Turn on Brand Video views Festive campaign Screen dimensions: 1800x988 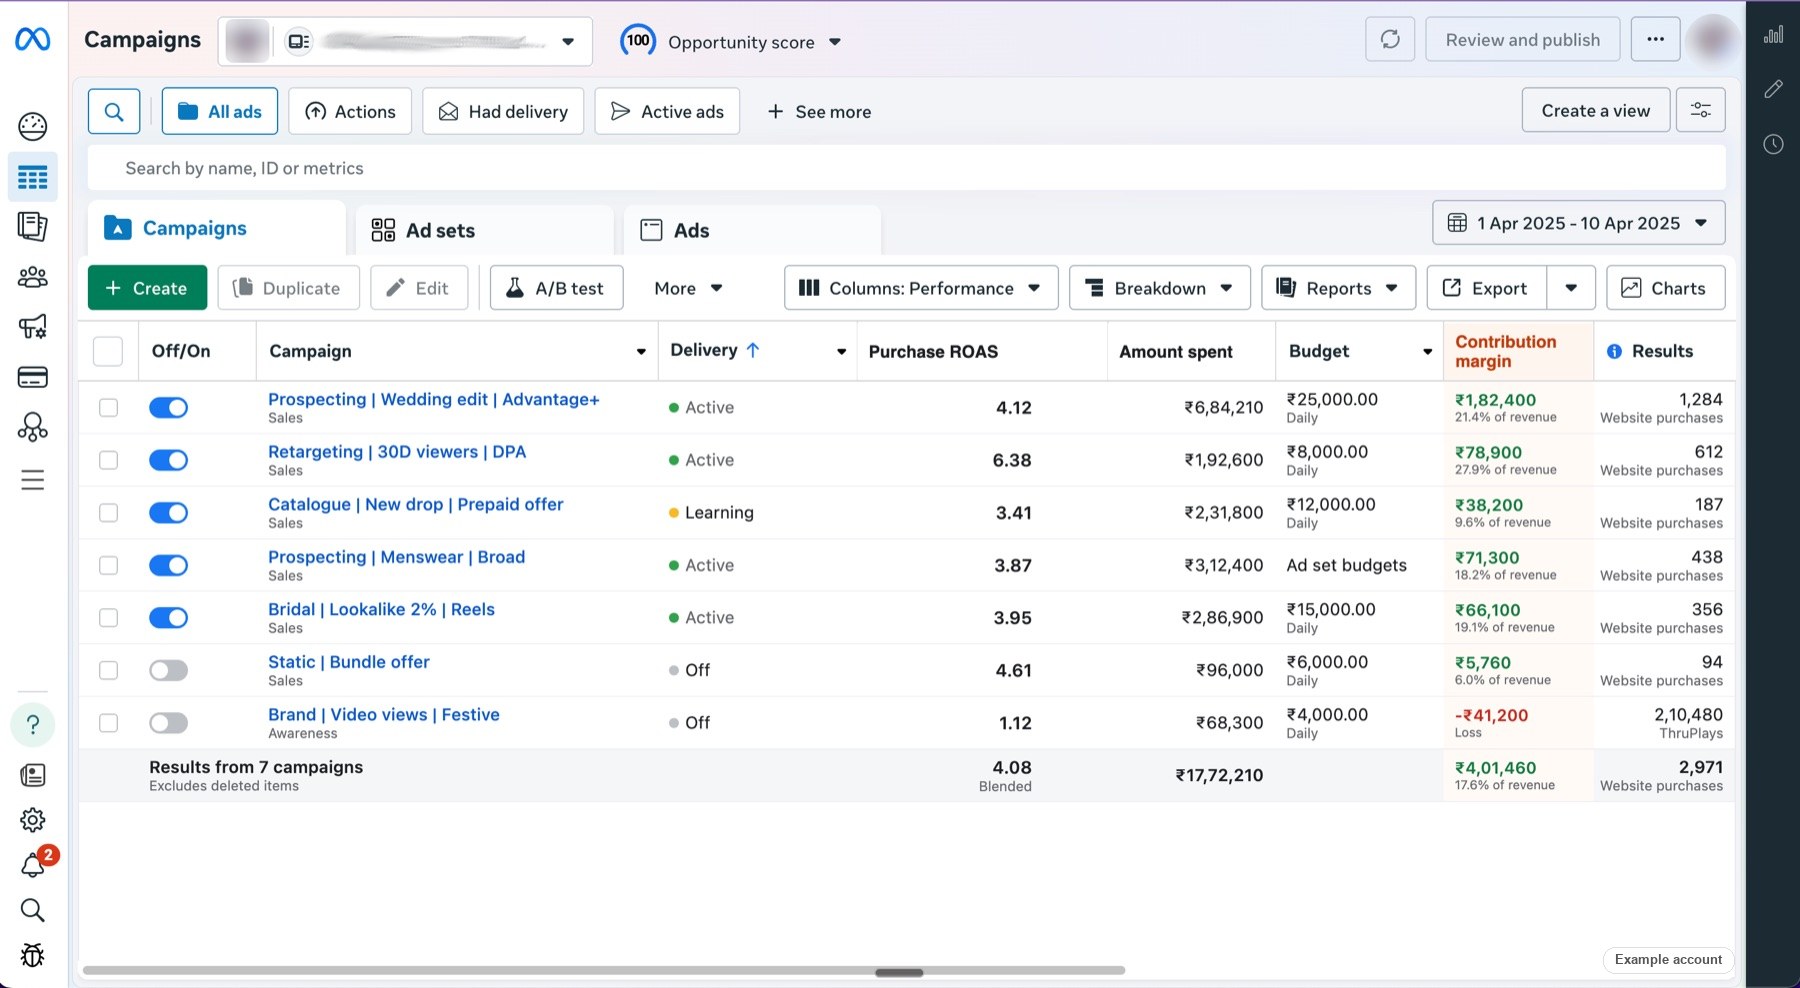(168, 723)
